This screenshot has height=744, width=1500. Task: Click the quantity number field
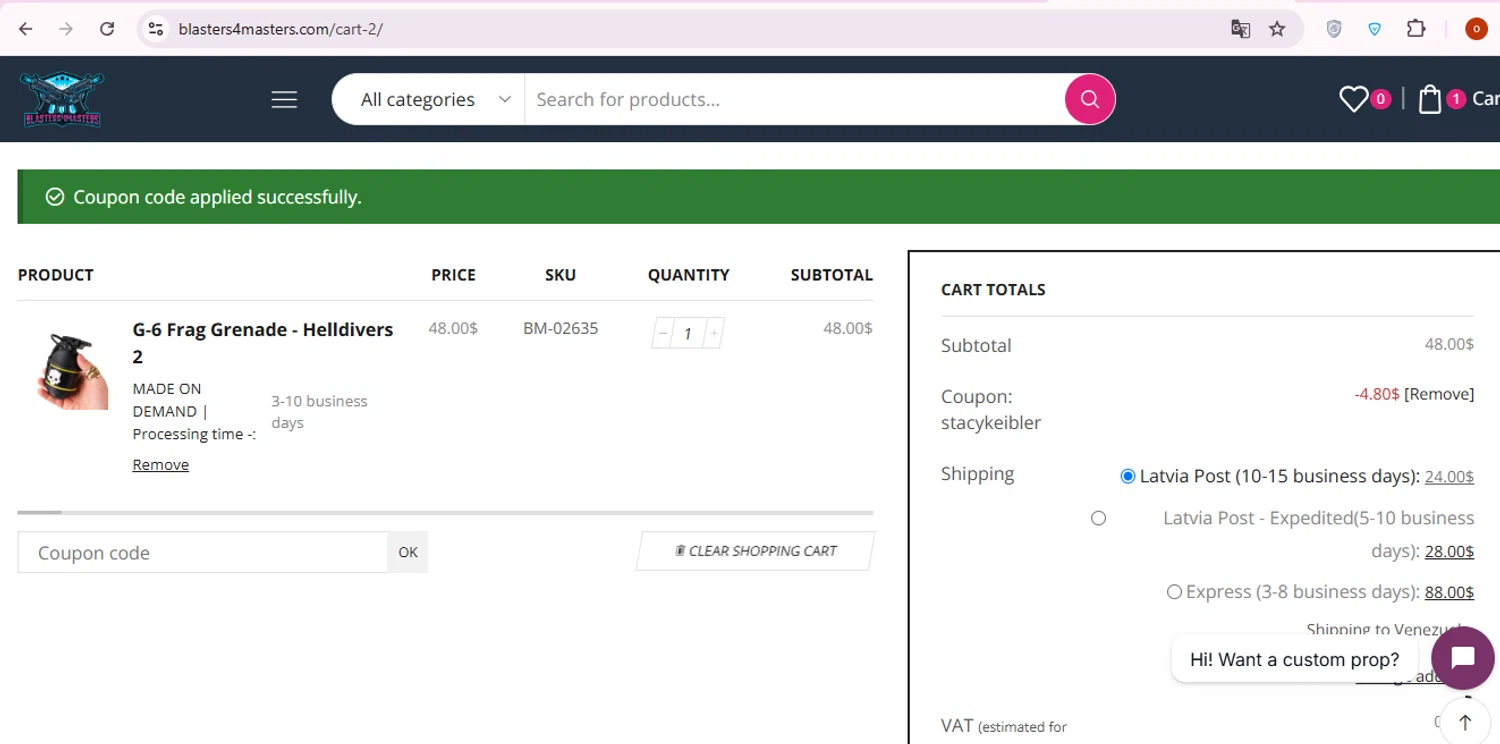point(688,333)
